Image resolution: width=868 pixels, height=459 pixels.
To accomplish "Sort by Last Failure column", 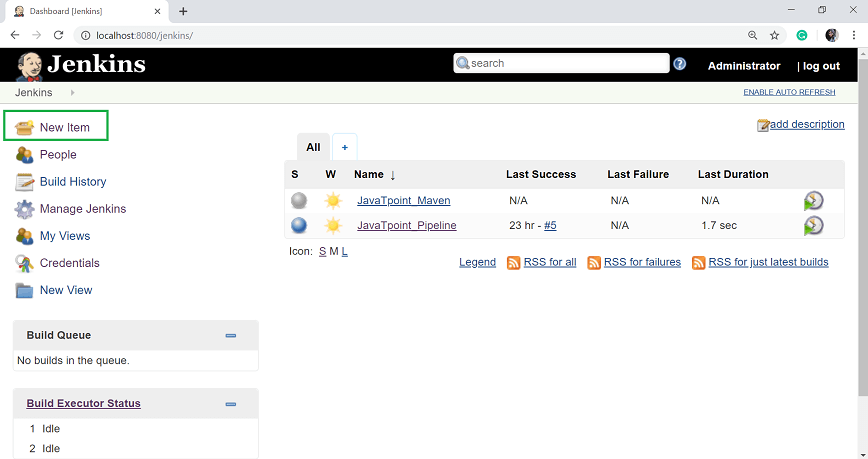I will [638, 174].
